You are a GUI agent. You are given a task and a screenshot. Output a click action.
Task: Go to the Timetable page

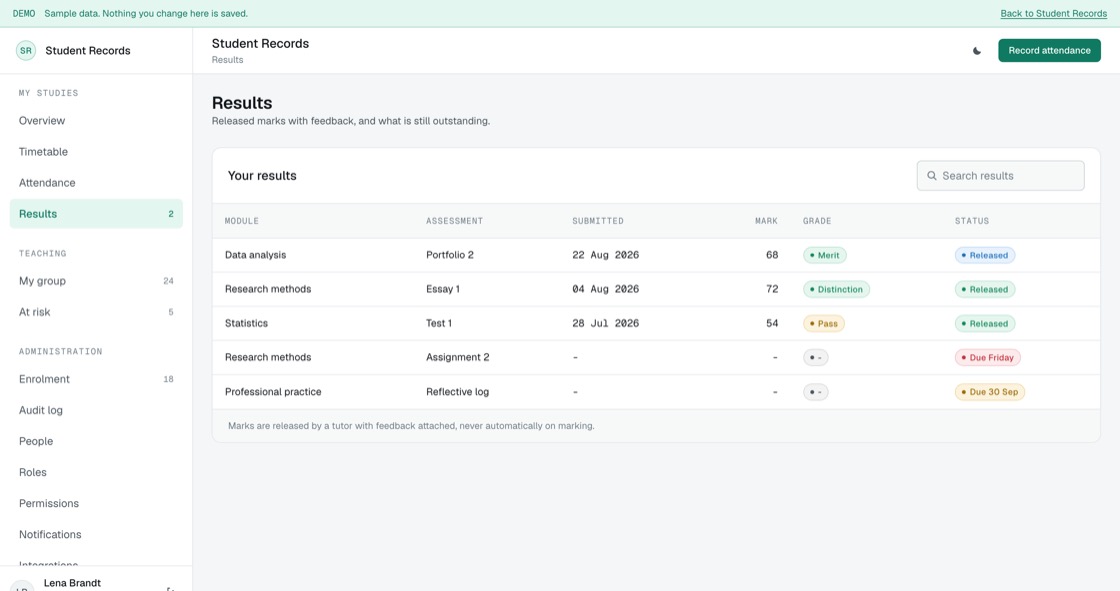tap(96, 152)
